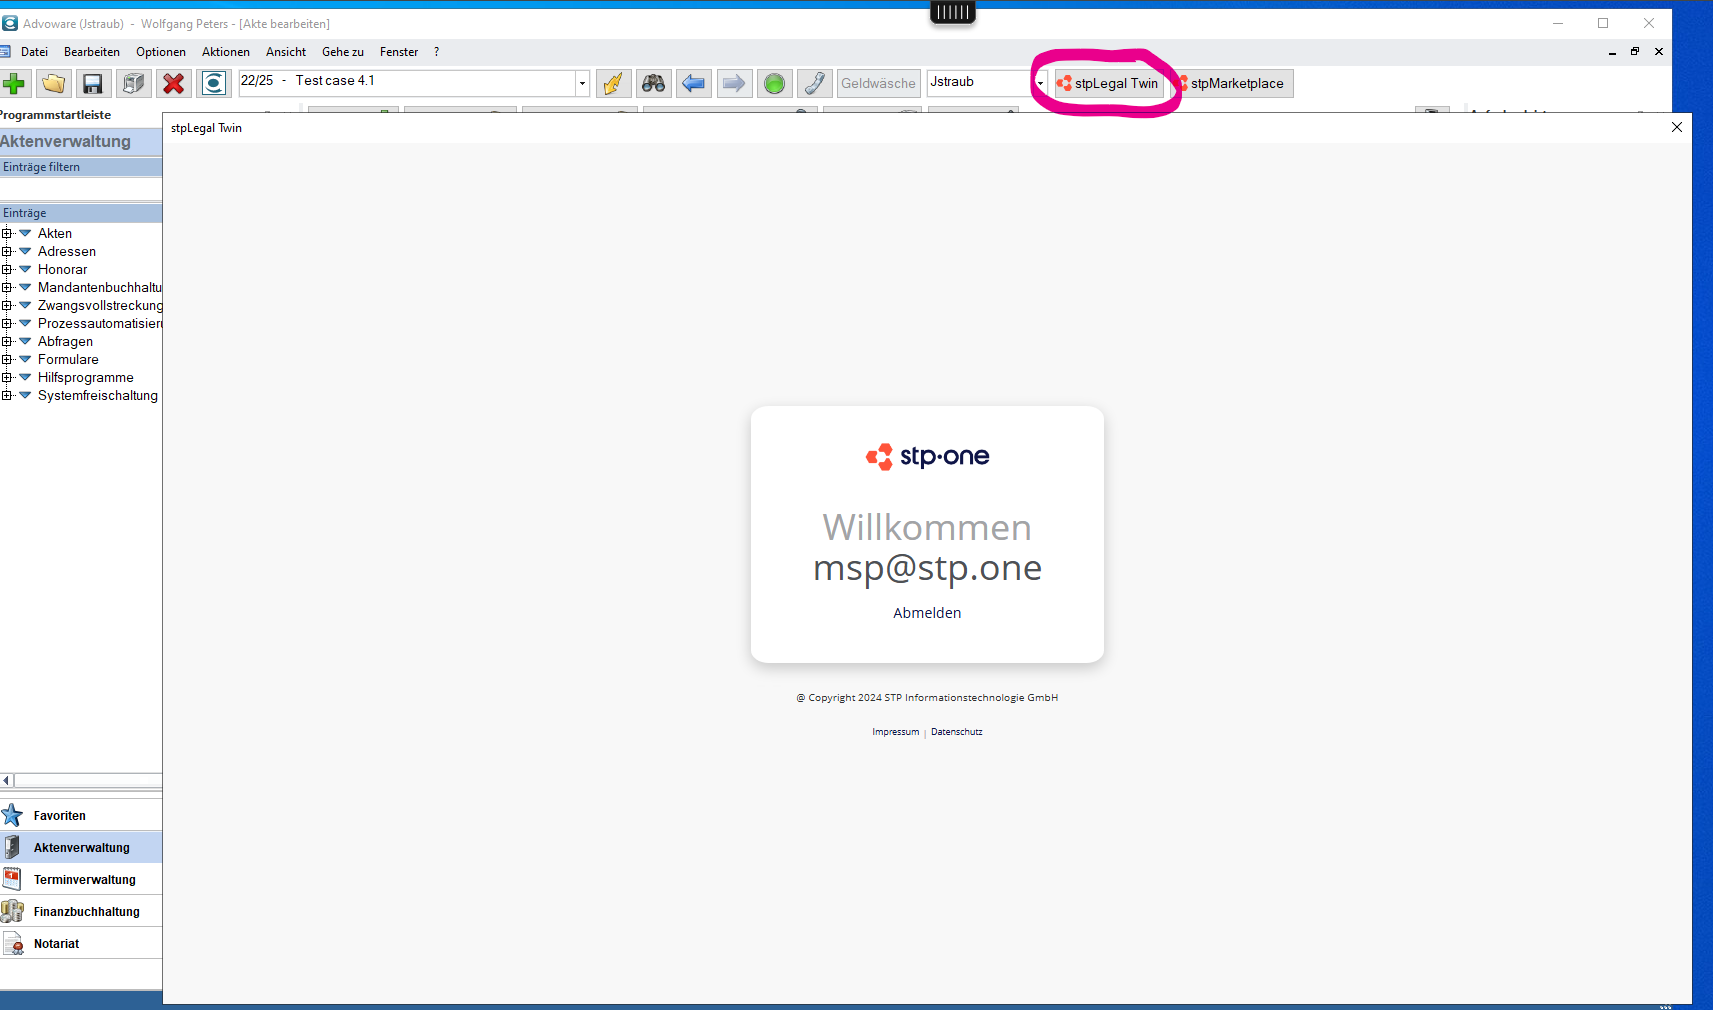Click the yellow lightning bolt icon
This screenshot has width=1713, height=1010.
click(x=613, y=84)
